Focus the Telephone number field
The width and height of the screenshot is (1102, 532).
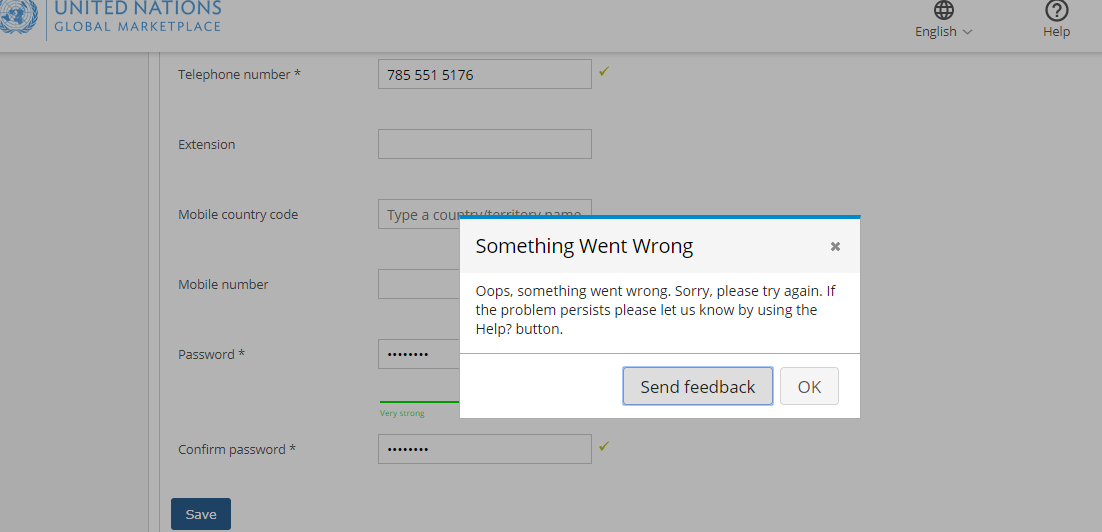point(485,74)
